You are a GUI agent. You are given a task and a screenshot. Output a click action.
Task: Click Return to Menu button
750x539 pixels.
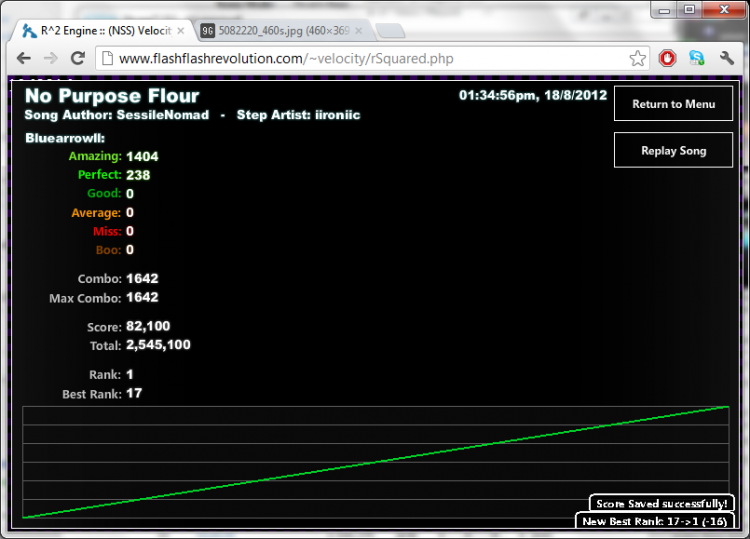[673, 104]
